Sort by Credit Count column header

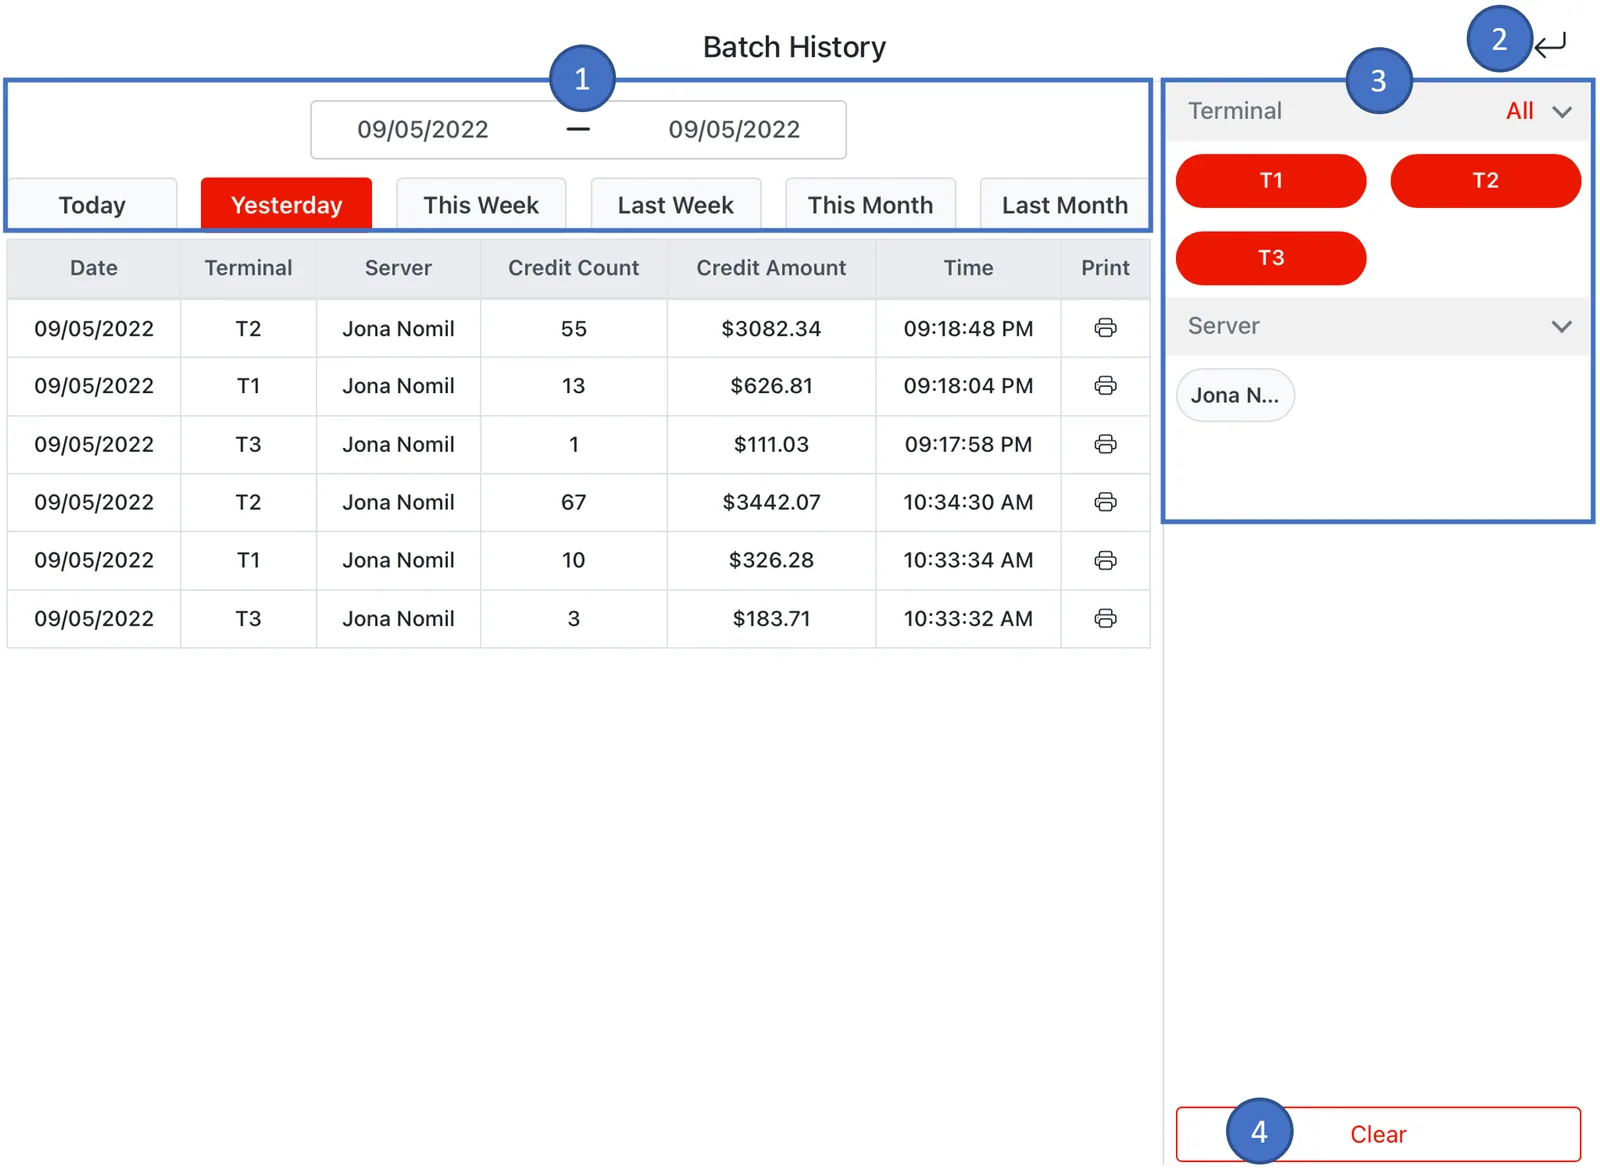coord(573,268)
